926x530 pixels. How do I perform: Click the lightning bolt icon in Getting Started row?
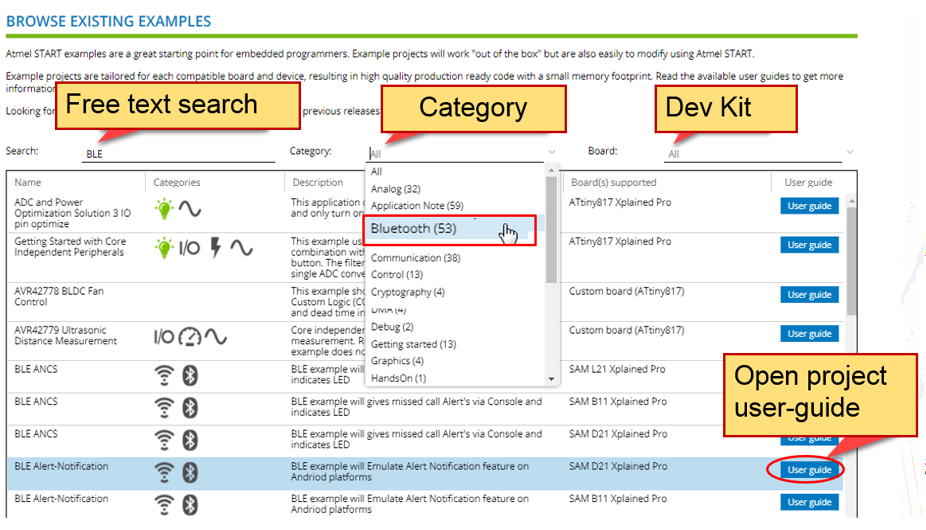coord(216,248)
